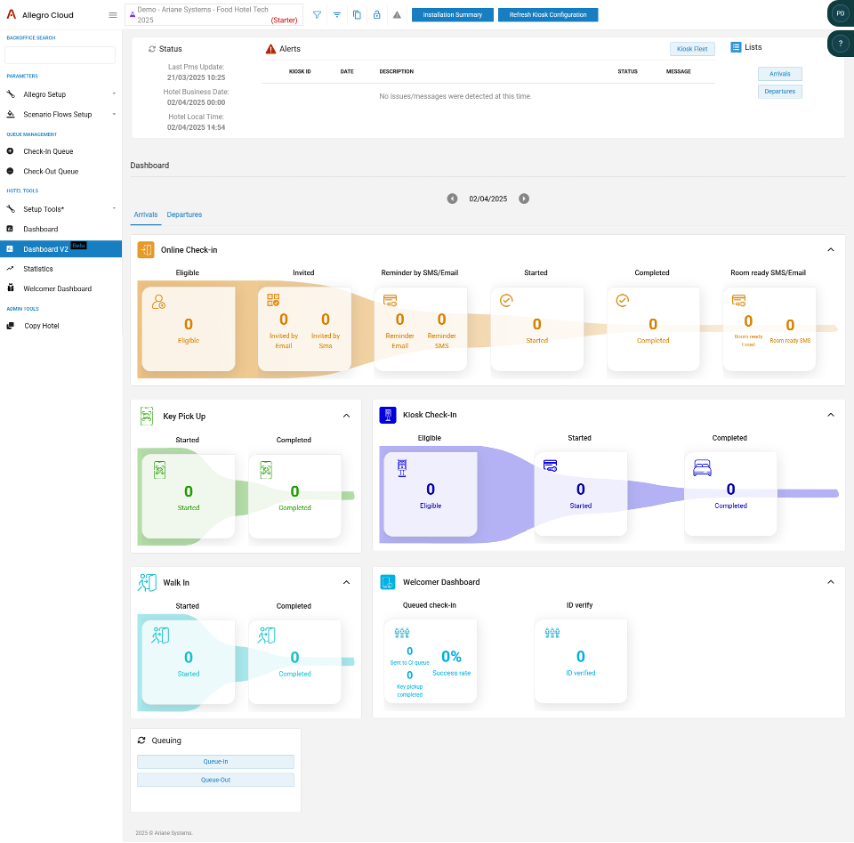
Task: Collapse the Kiosk Check-In panel
Action: (830, 415)
